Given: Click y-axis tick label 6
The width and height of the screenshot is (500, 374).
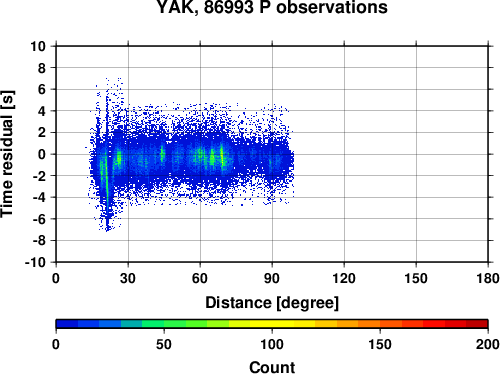Looking at the screenshot, I should click(x=42, y=90).
